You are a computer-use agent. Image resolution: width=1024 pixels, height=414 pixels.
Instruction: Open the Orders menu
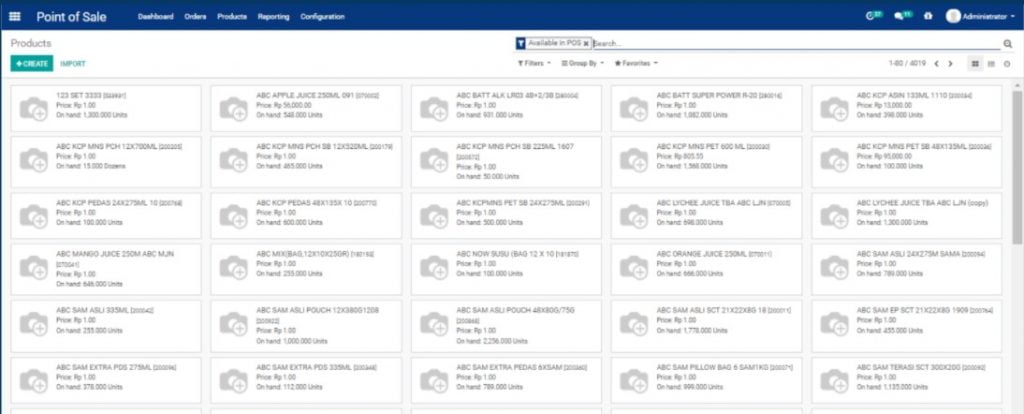[x=195, y=17]
